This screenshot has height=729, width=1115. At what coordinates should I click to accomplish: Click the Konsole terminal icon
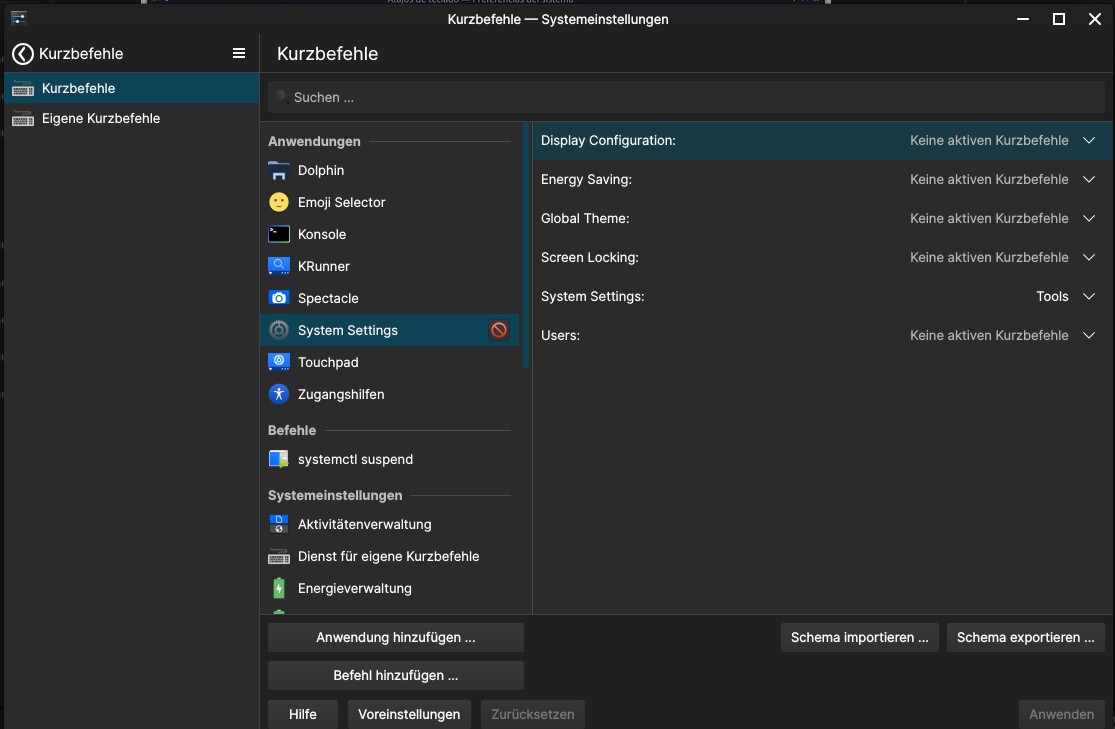tap(279, 234)
